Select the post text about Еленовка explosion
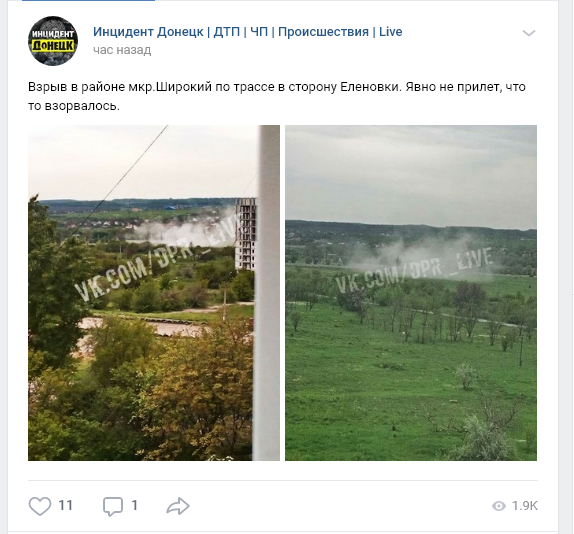 [277, 96]
